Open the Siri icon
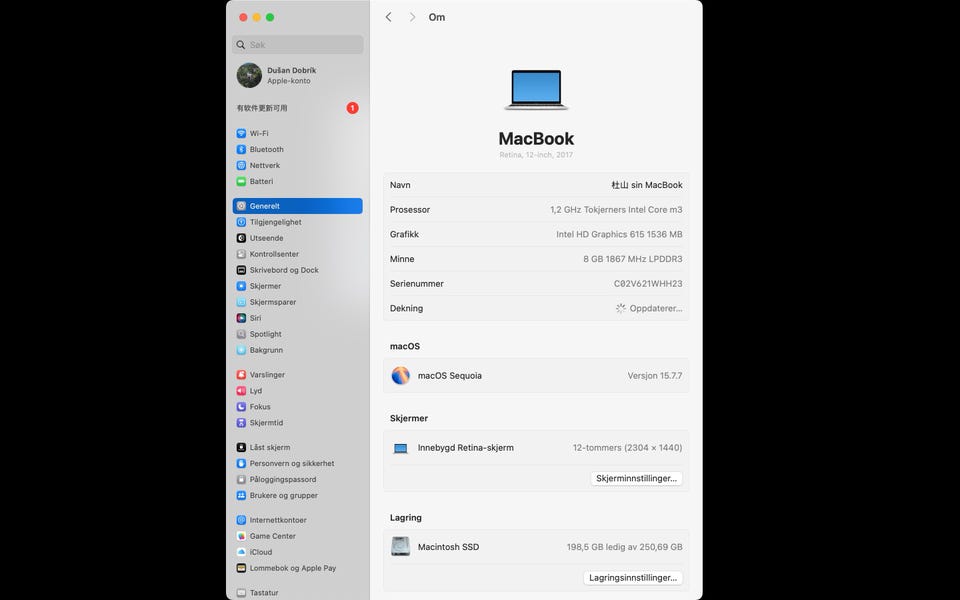960x600 pixels. tap(241, 318)
